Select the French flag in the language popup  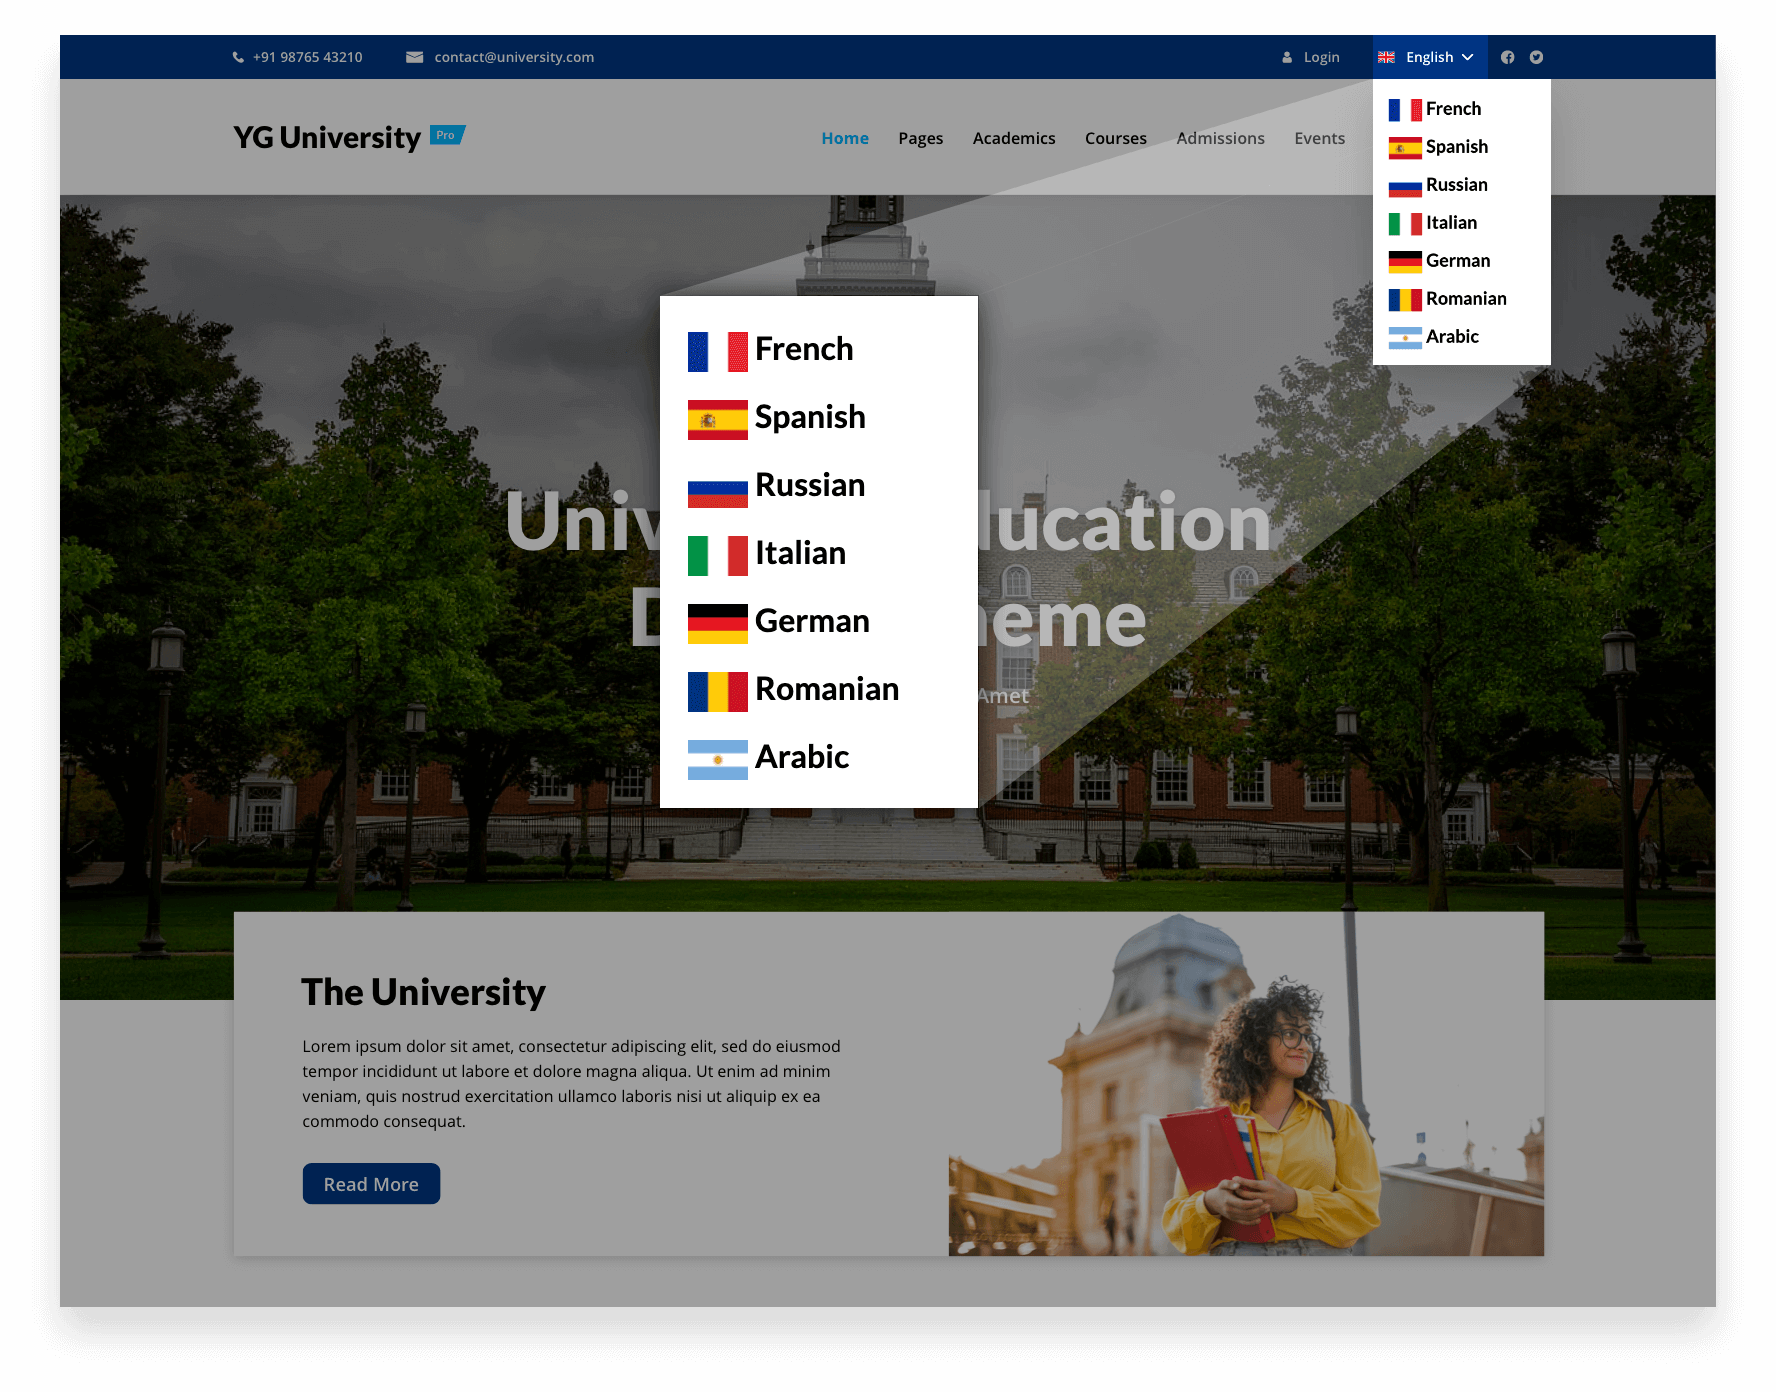(x=716, y=354)
